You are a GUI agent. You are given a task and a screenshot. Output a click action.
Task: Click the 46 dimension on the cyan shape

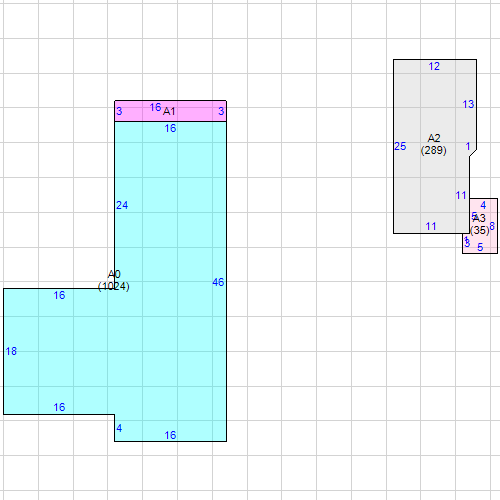pos(218,282)
